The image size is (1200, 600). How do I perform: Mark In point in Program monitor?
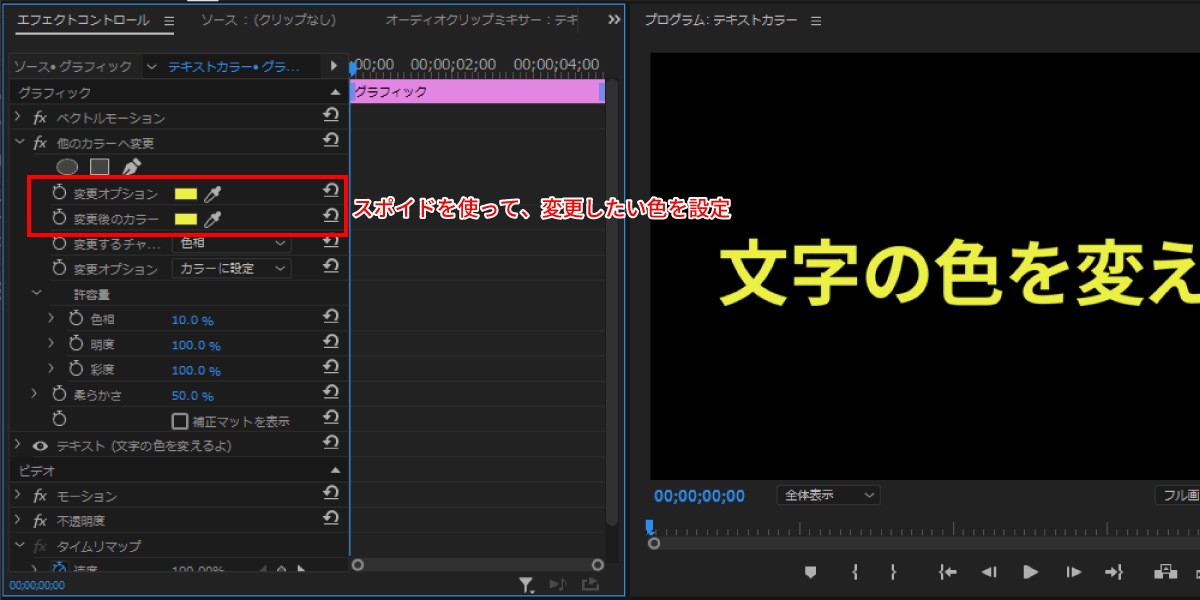coord(856,572)
